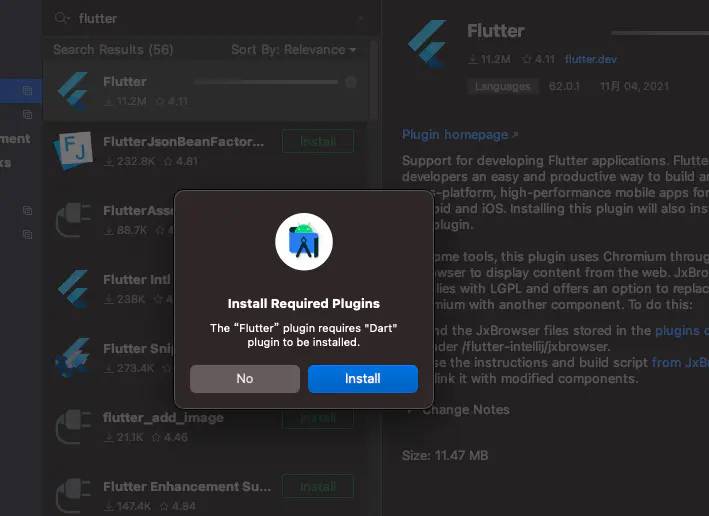
Task: Click the flutter_add_image plug icon
Action: (x=73, y=426)
